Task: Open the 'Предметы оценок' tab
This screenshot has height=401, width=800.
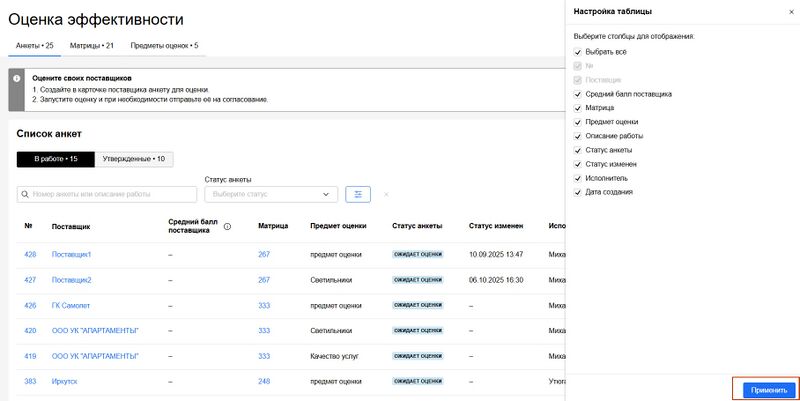Action: 167,46
